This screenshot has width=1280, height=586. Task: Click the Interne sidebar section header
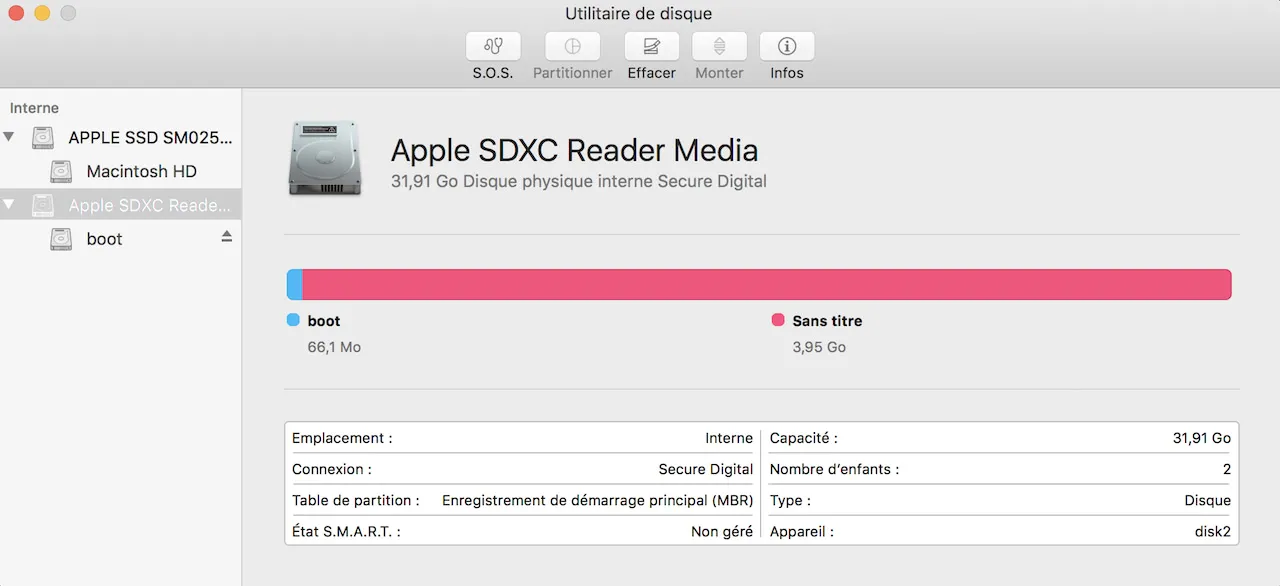point(35,108)
